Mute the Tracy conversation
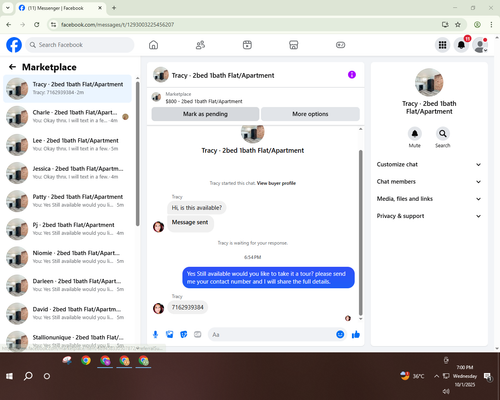This screenshot has width=500, height=400. 415,134
